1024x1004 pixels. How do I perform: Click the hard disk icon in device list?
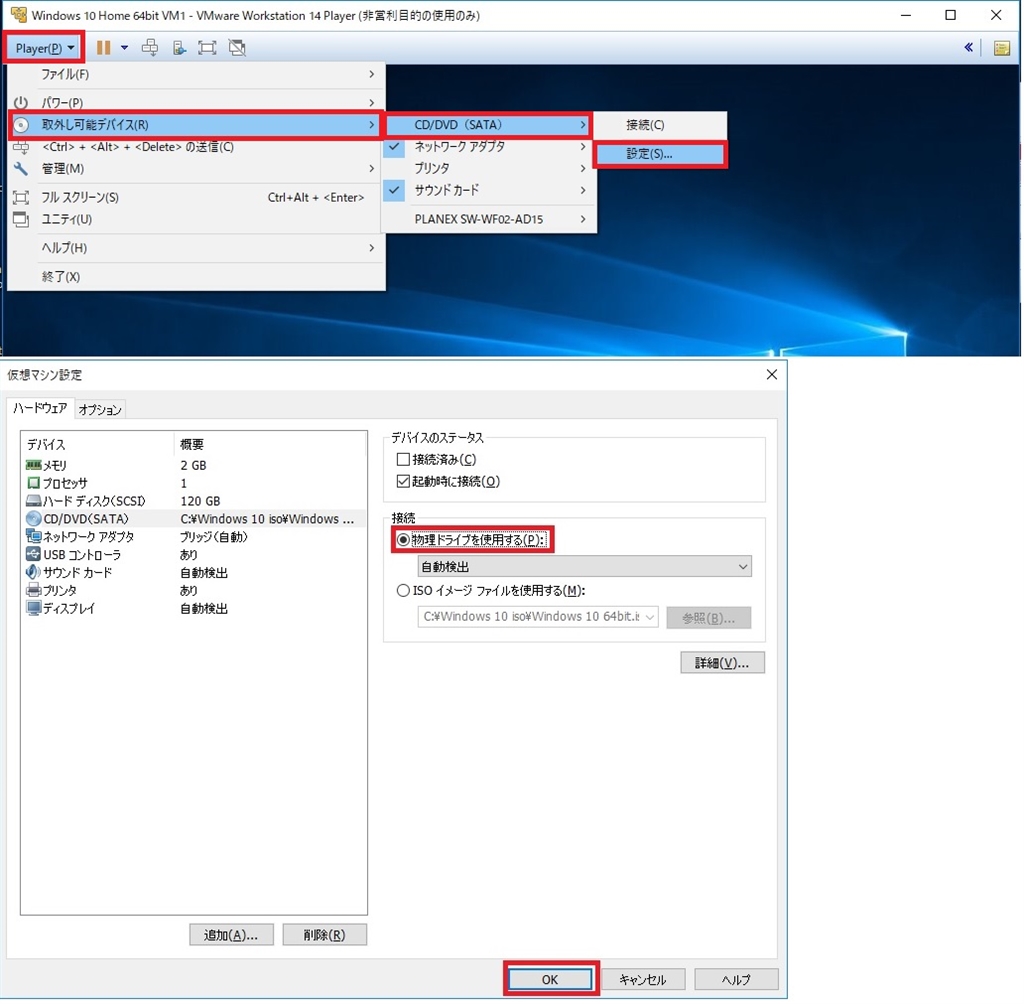coord(33,501)
